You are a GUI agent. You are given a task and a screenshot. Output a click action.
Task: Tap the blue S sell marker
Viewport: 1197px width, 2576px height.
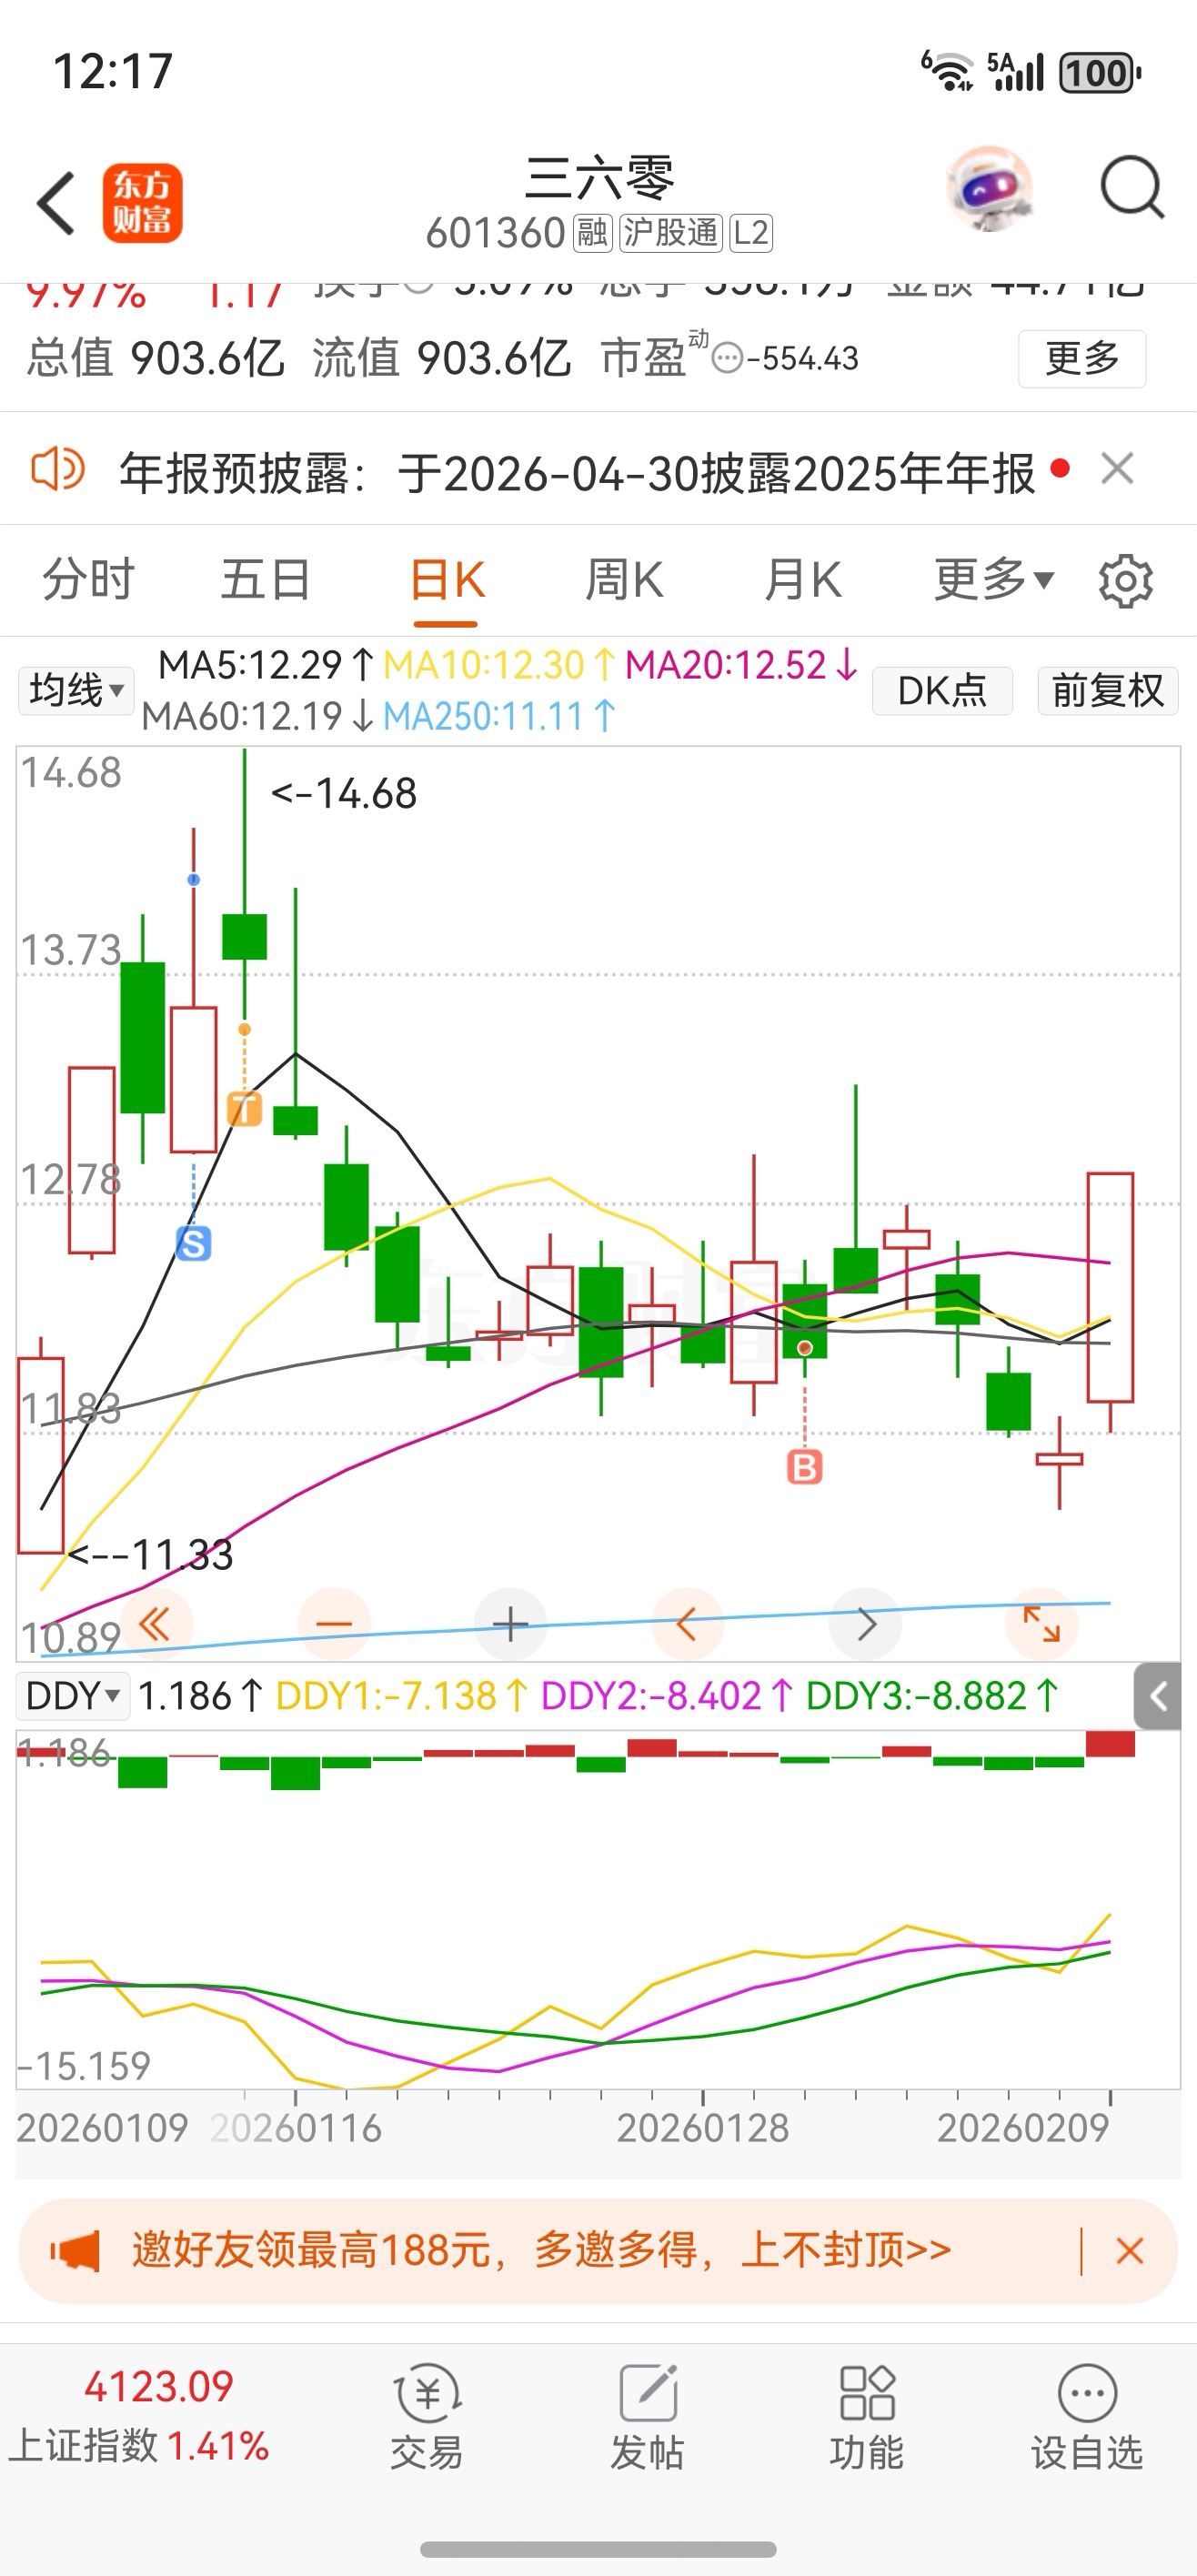pyautogui.click(x=194, y=1244)
